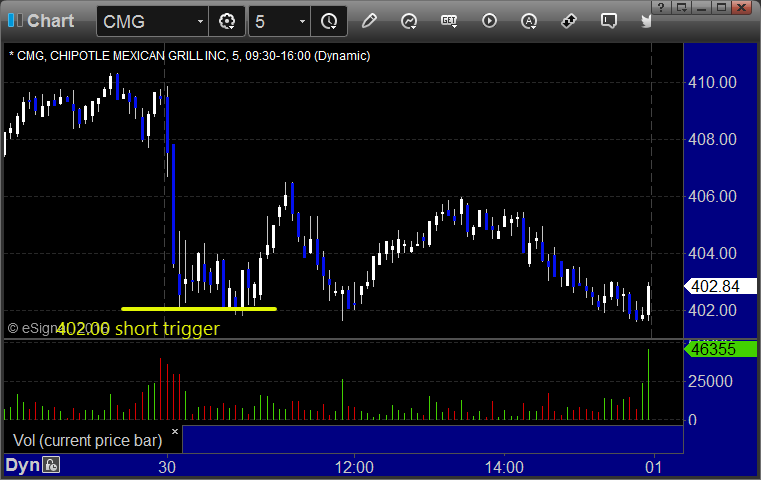
Task: Select the pencil drawing tools icon
Action: pos(369,21)
